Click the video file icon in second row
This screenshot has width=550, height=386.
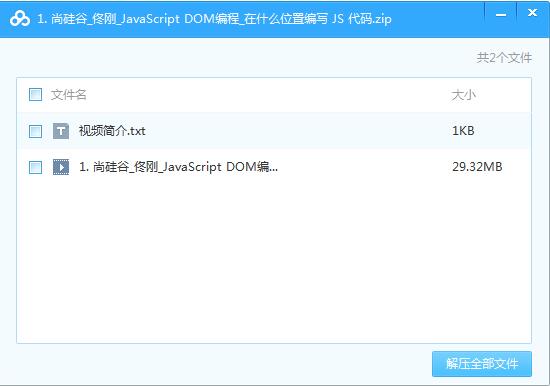coord(61,167)
